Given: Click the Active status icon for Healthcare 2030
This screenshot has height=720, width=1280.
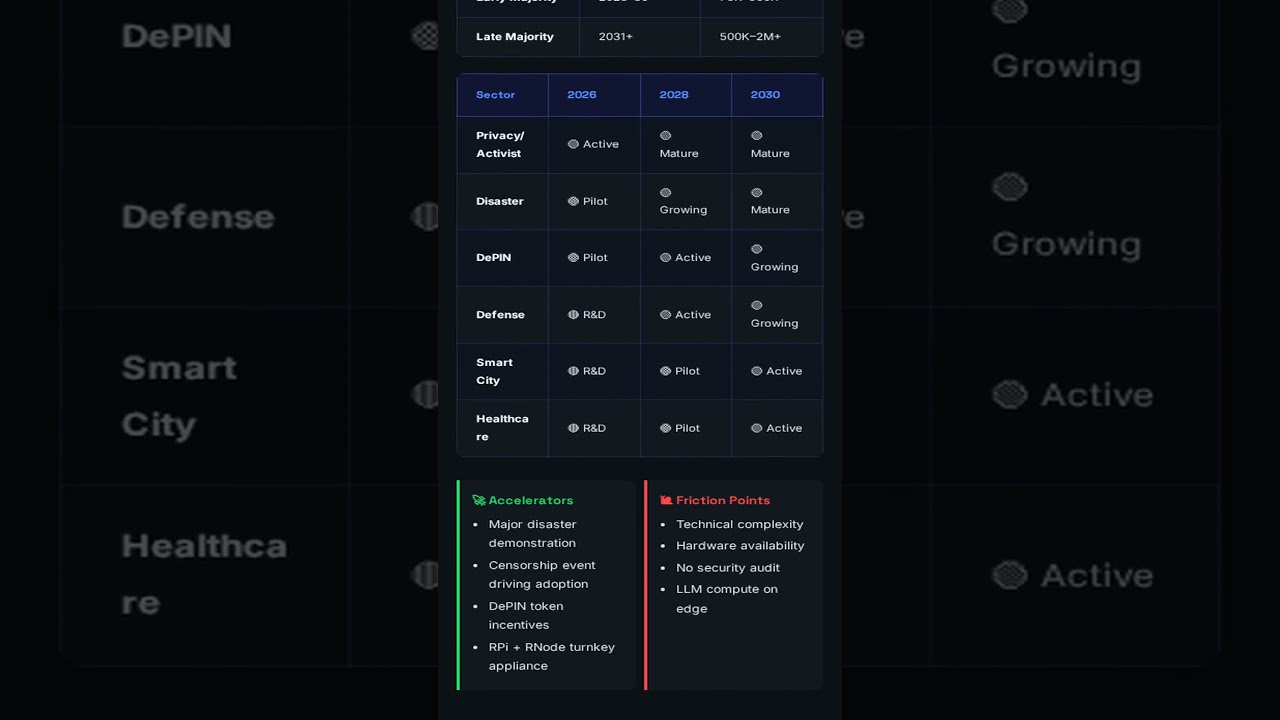Looking at the screenshot, I should [x=757, y=428].
